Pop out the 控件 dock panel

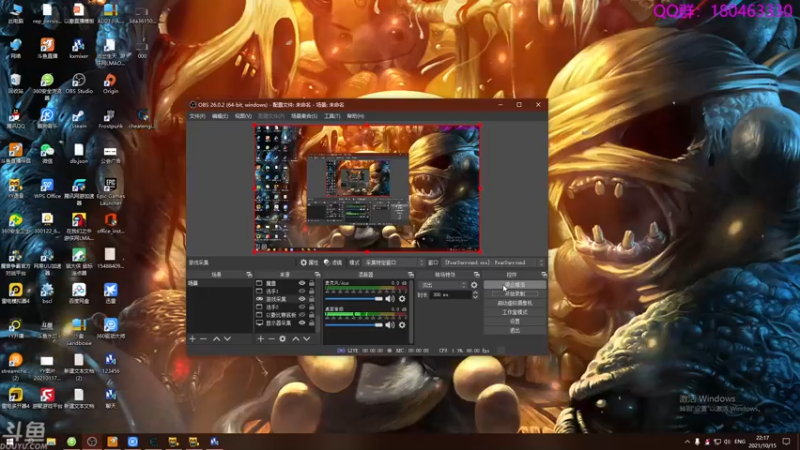(544, 274)
